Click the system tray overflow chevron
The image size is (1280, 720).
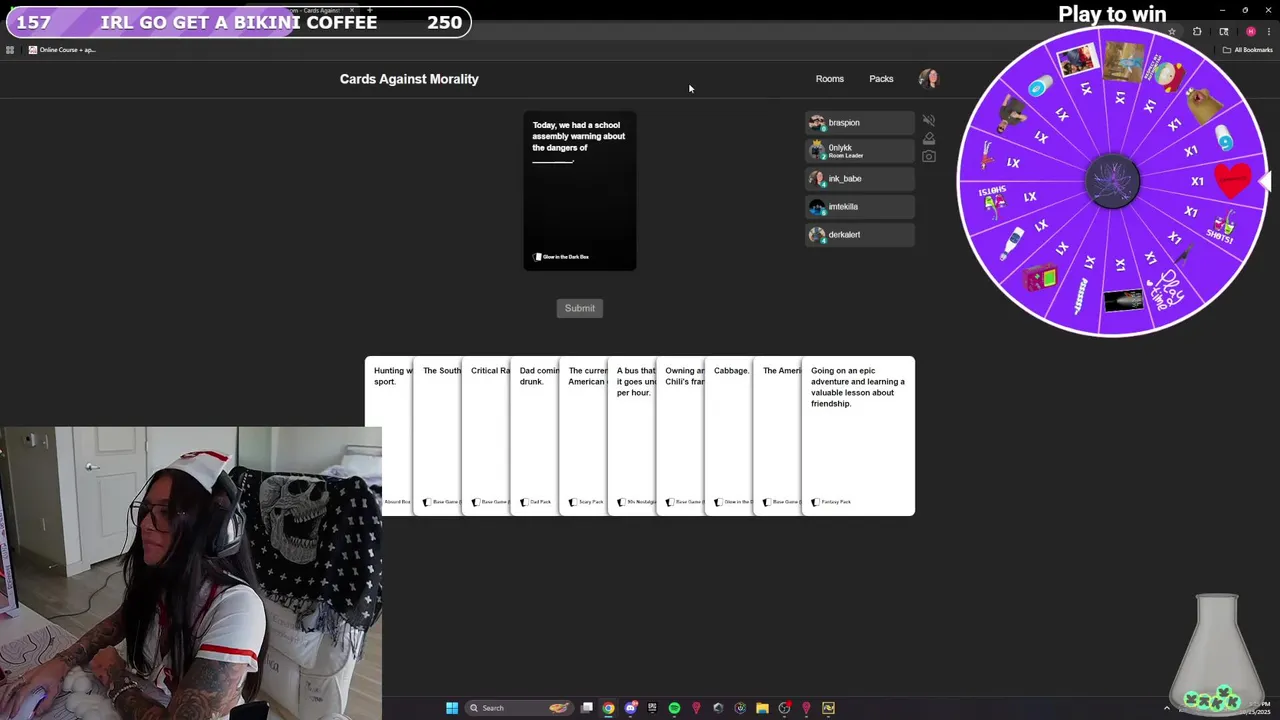1166,708
